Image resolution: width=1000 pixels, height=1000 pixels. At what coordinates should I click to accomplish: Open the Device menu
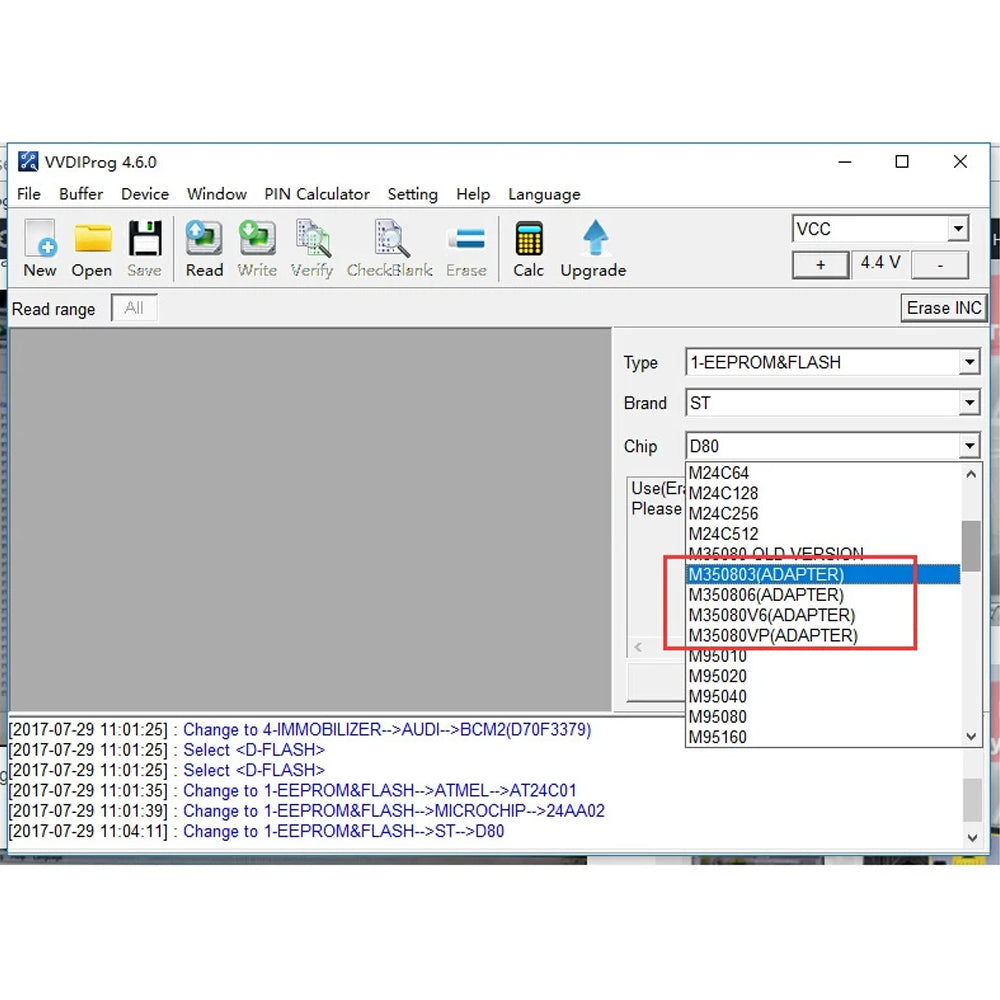point(145,194)
